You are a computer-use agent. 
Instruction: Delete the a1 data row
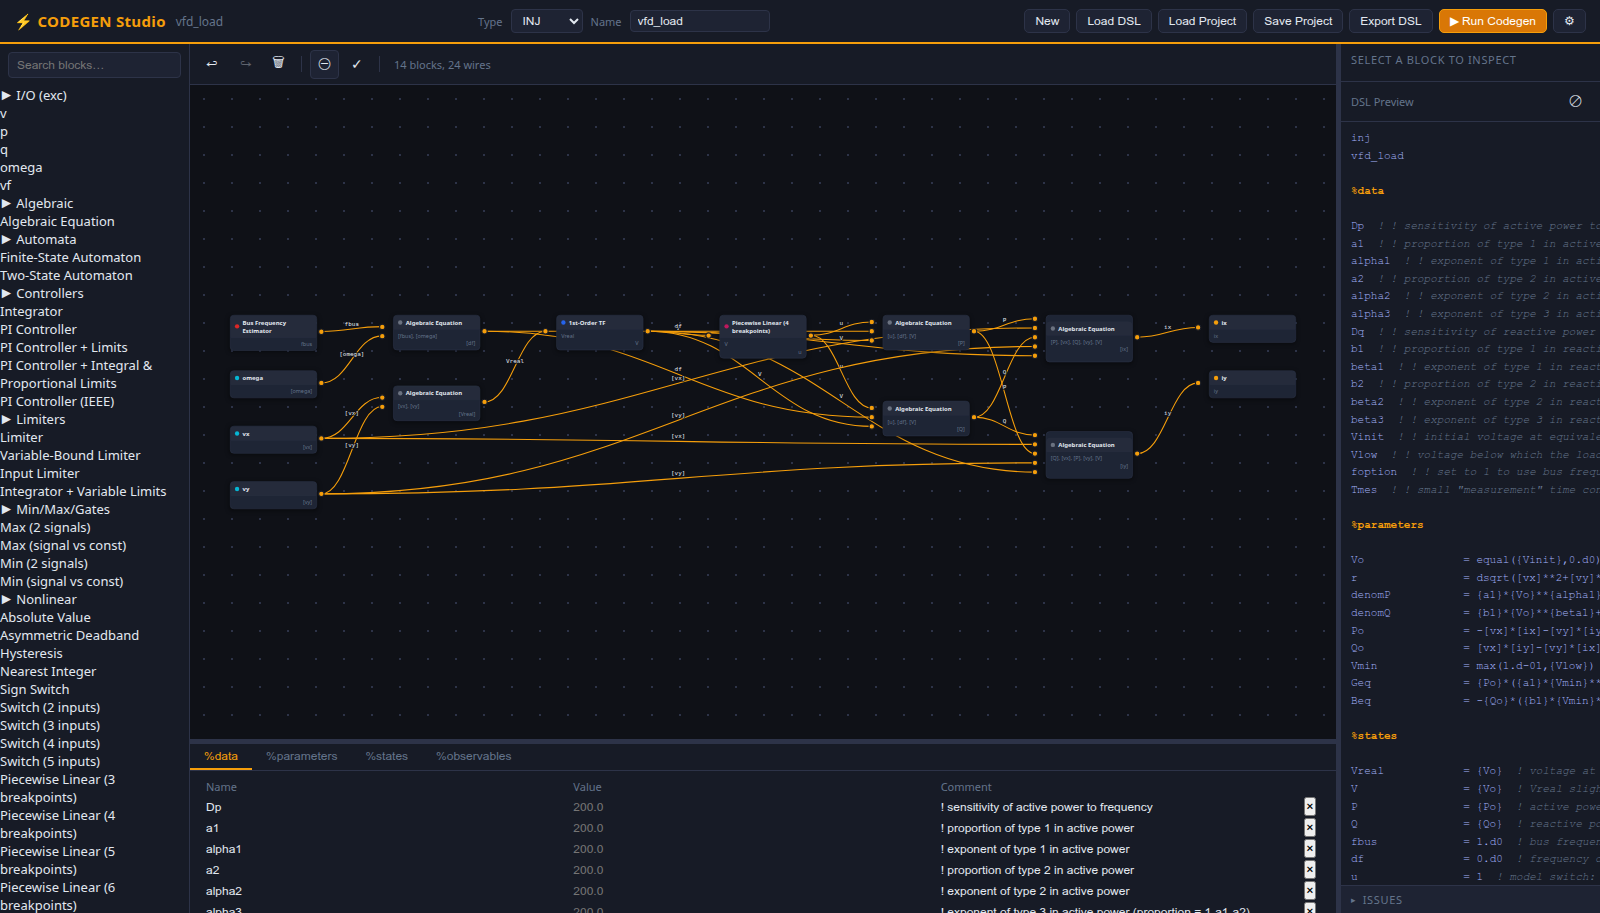[x=1310, y=828]
